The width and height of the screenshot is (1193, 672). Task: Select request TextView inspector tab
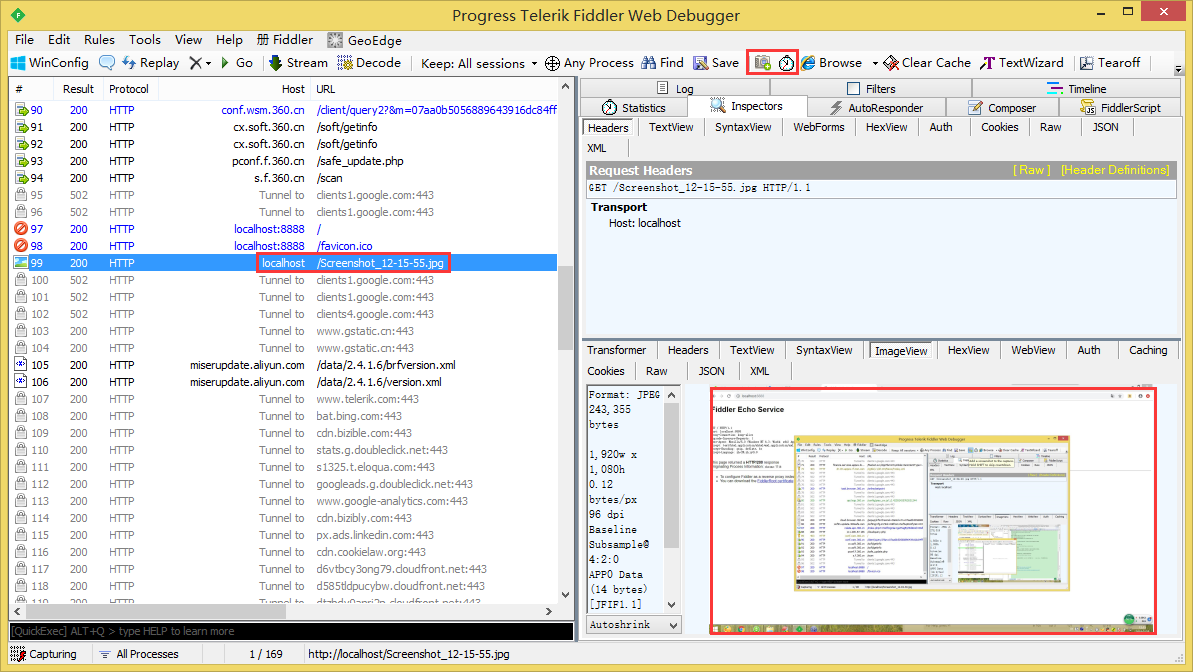coord(671,127)
